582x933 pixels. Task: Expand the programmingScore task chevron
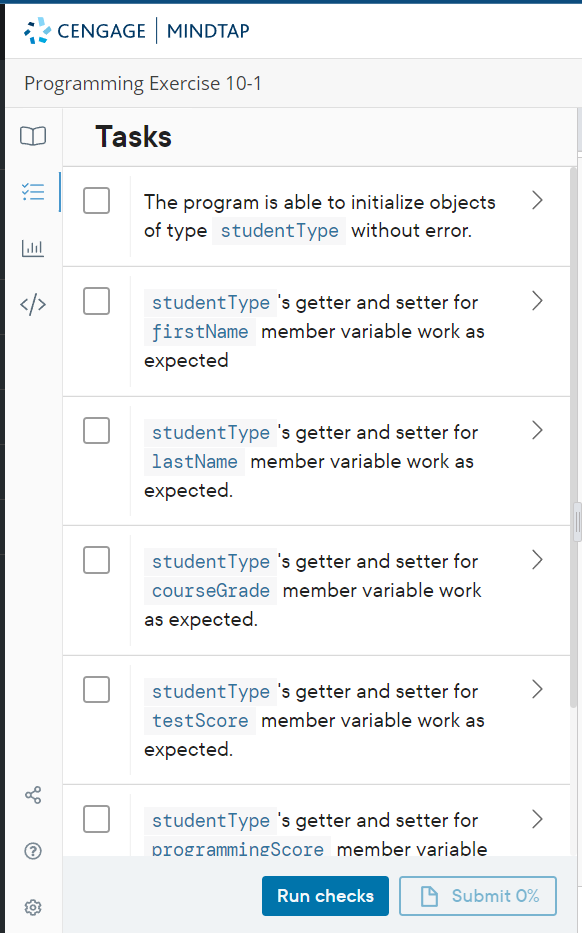point(537,819)
